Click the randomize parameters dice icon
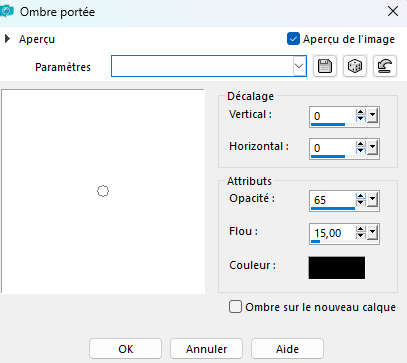 click(355, 66)
